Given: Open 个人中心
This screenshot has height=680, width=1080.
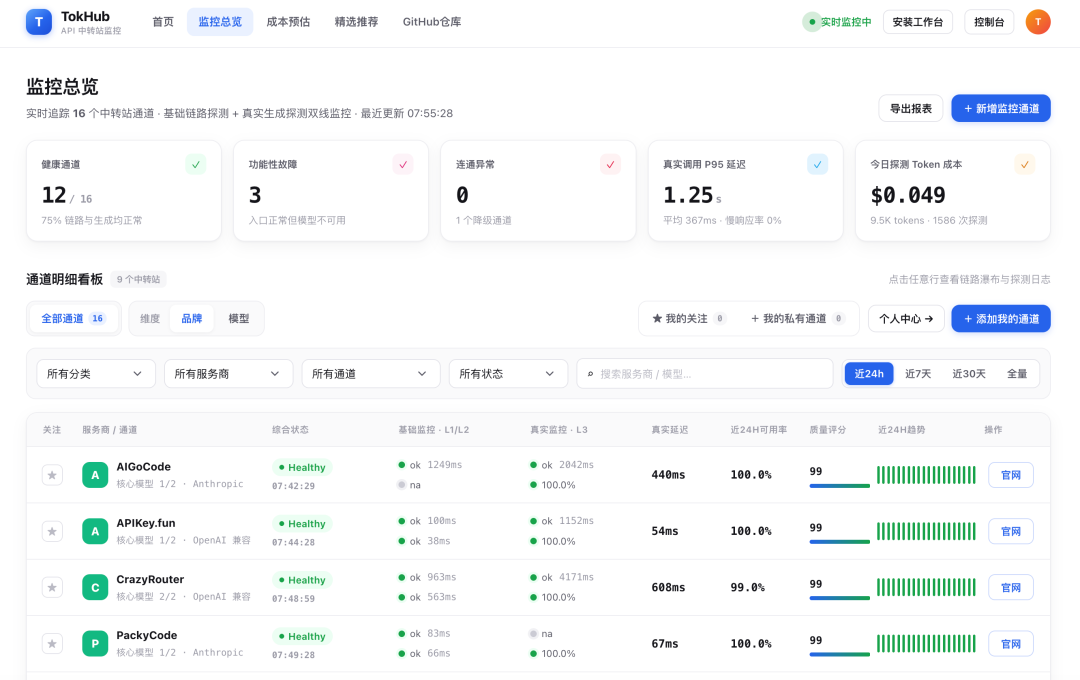Looking at the screenshot, I should pyautogui.click(x=906, y=318).
